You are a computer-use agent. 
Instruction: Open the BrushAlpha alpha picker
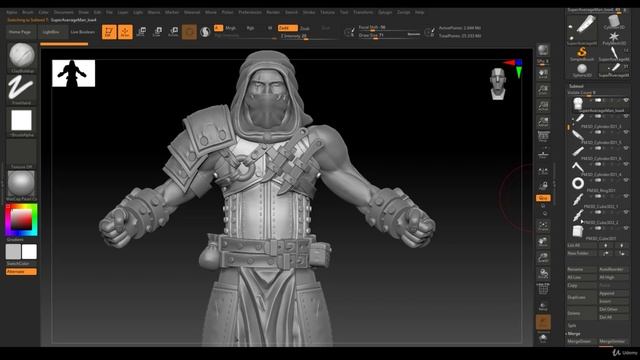[x=22, y=122]
